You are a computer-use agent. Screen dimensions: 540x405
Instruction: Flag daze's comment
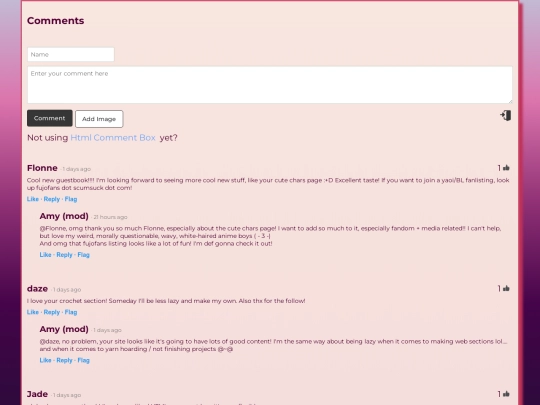click(71, 312)
